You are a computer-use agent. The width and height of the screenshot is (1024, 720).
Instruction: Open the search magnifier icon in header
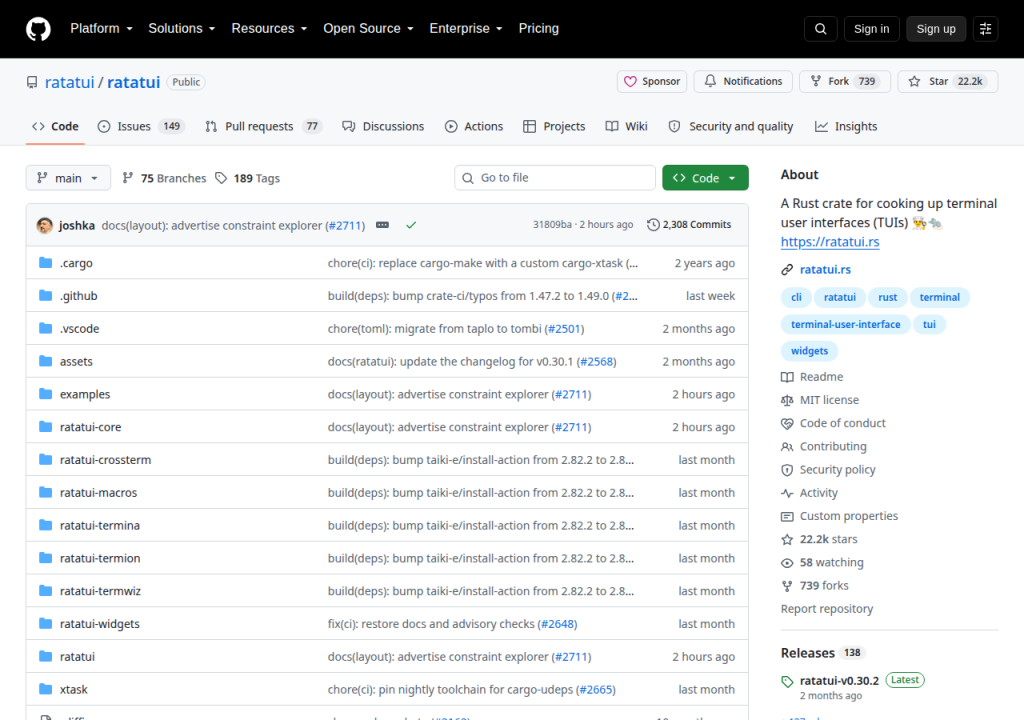[x=820, y=29]
